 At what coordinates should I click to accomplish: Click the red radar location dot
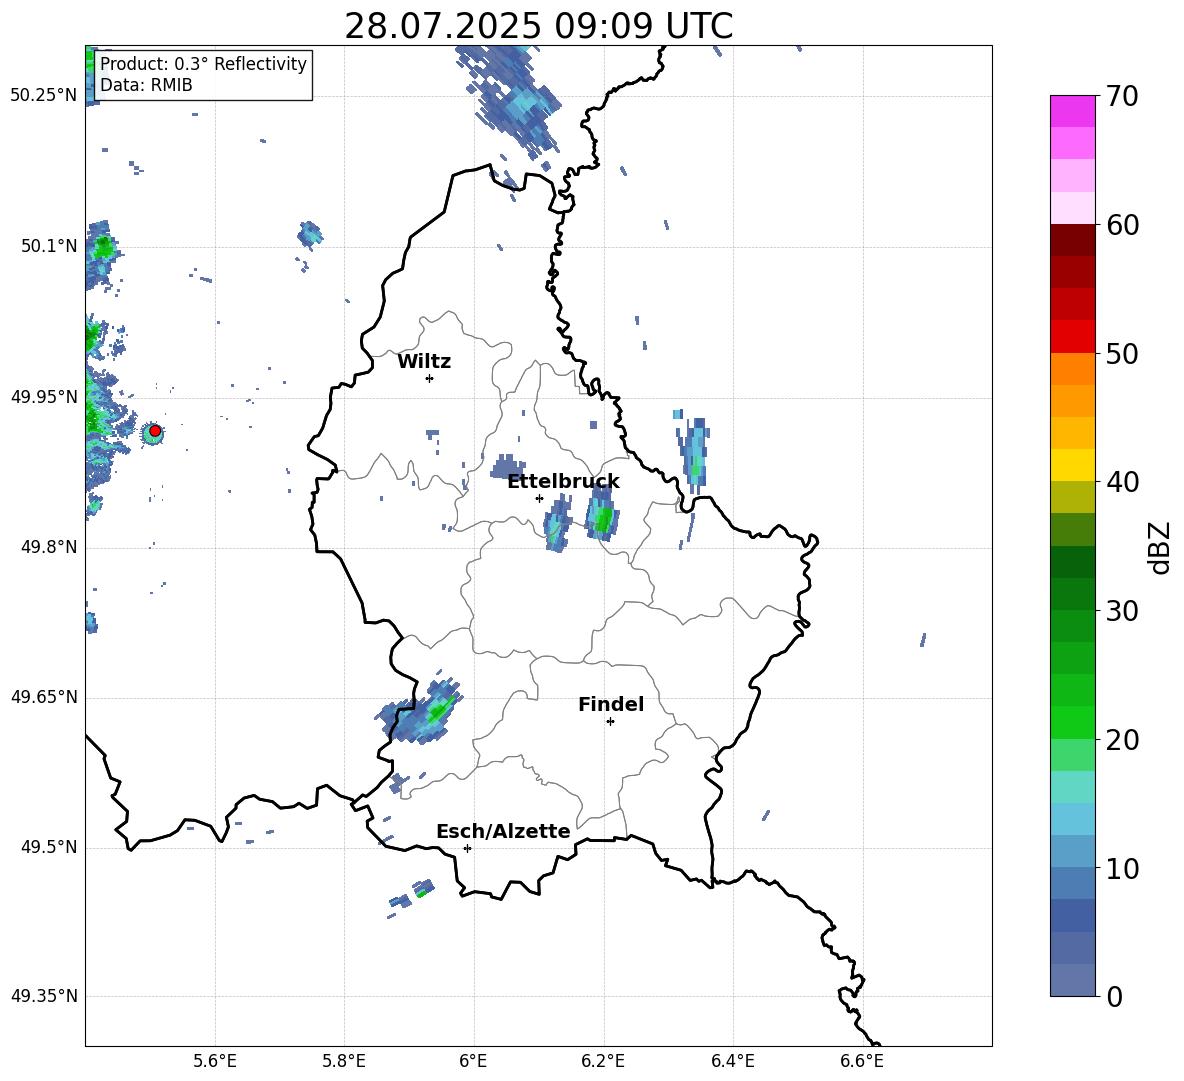click(x=155, y=431)
